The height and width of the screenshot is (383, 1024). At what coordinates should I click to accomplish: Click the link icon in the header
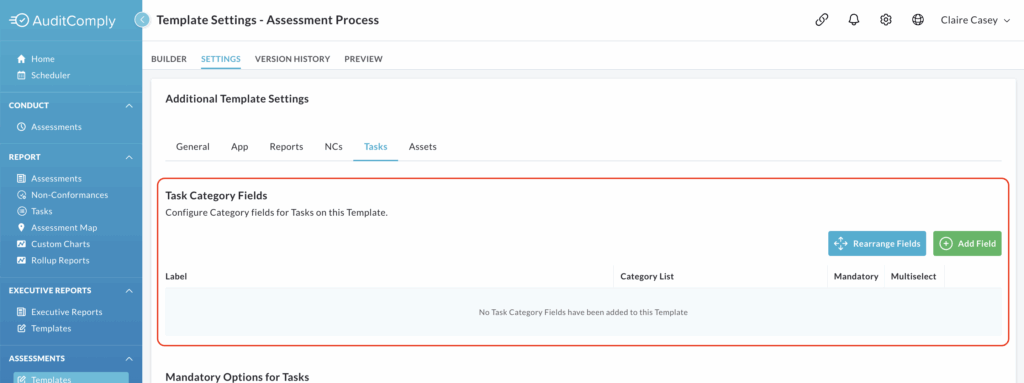822,20
